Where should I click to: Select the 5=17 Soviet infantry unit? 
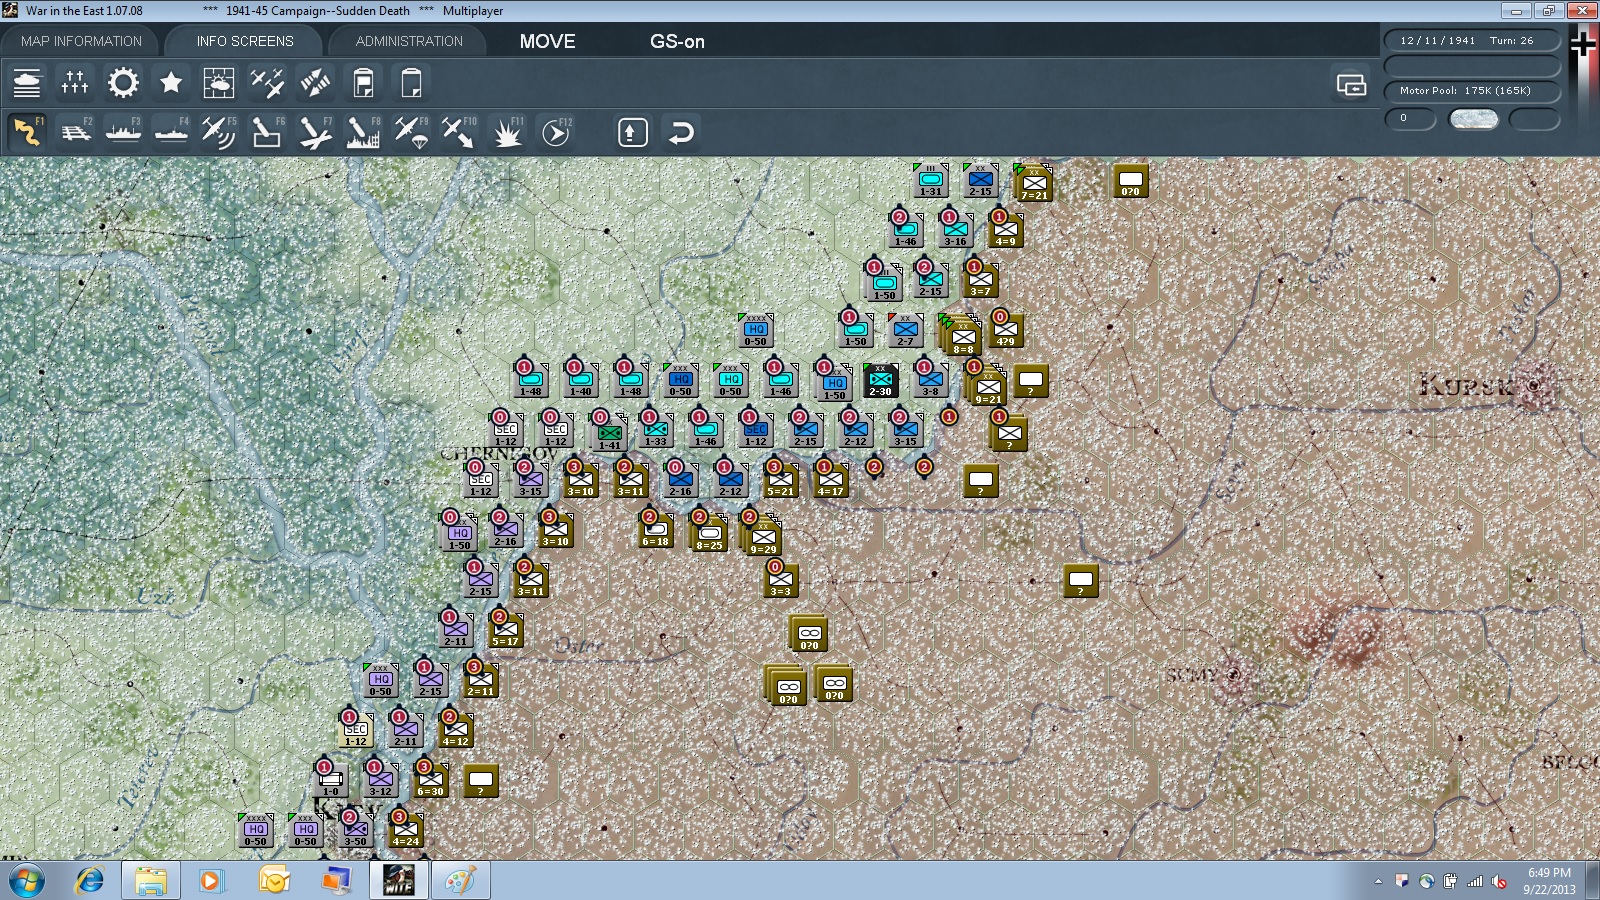click(505, 629)
